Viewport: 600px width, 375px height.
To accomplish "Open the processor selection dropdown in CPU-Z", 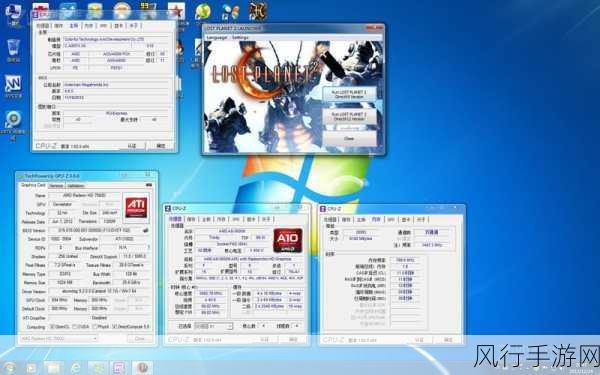I will (x=213, y=326).
